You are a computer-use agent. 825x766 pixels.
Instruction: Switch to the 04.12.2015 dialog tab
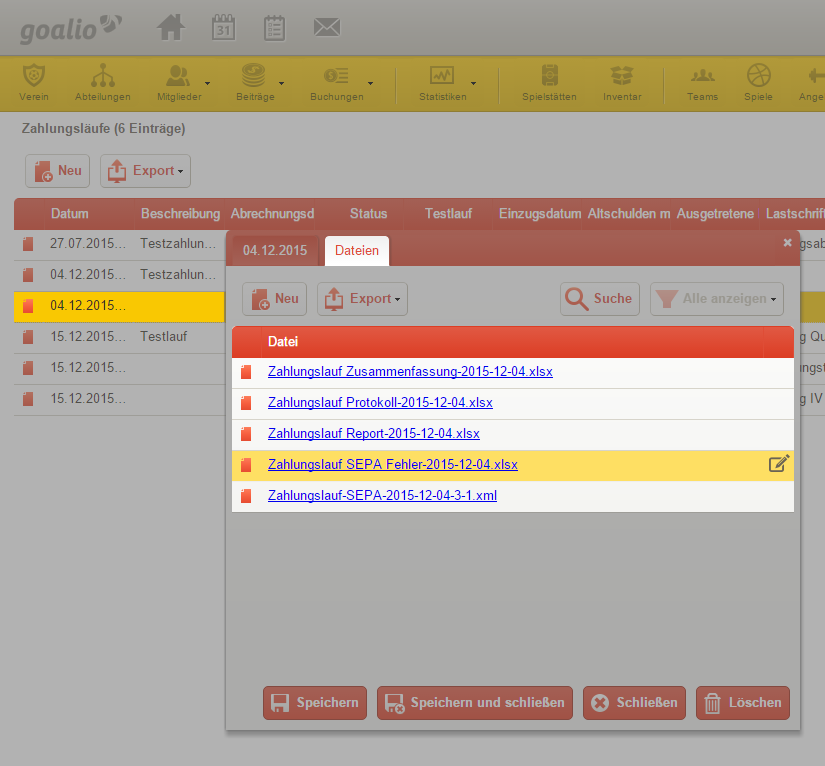tap(275, 250)
